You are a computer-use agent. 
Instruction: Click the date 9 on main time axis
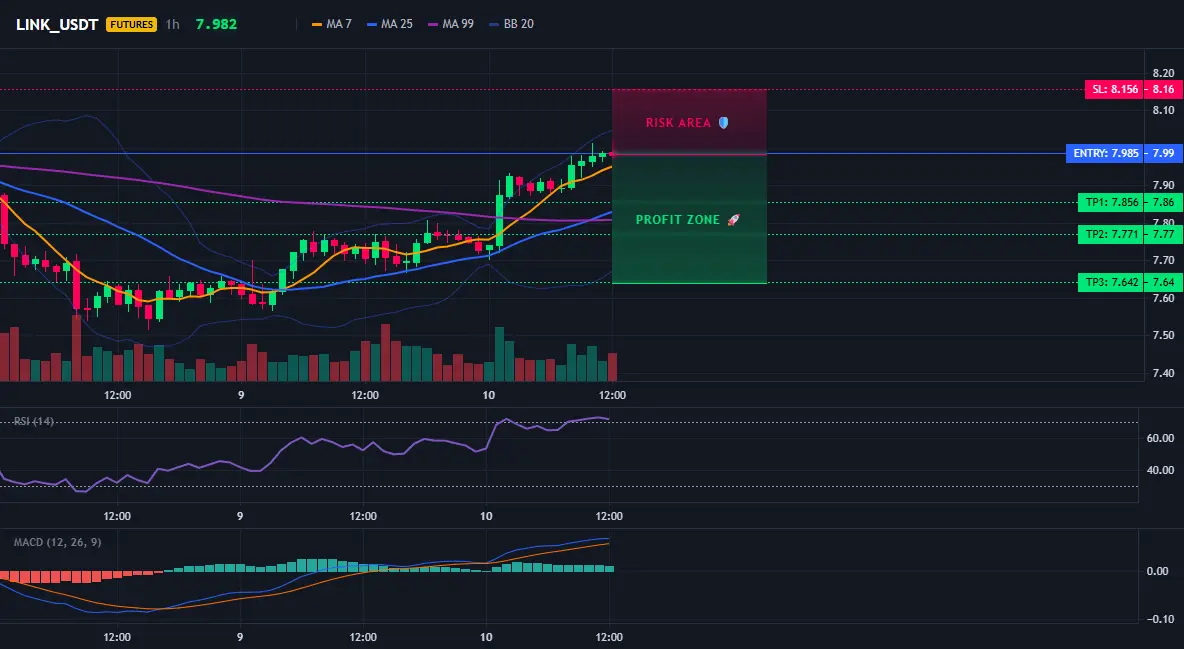pyautogui.click(x=241, y=395)
